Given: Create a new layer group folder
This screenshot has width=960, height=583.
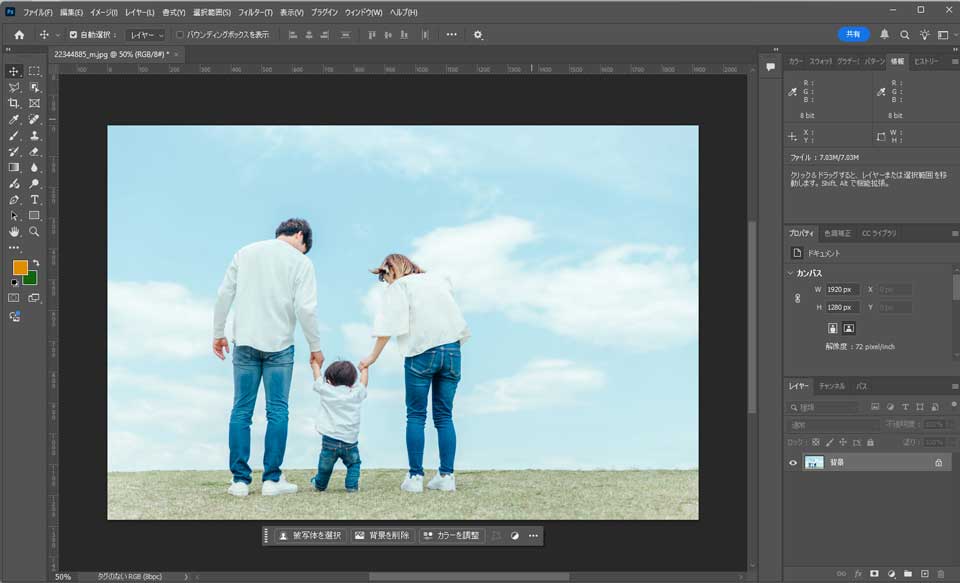Looking at the screenshot, I should click(908, 574).
